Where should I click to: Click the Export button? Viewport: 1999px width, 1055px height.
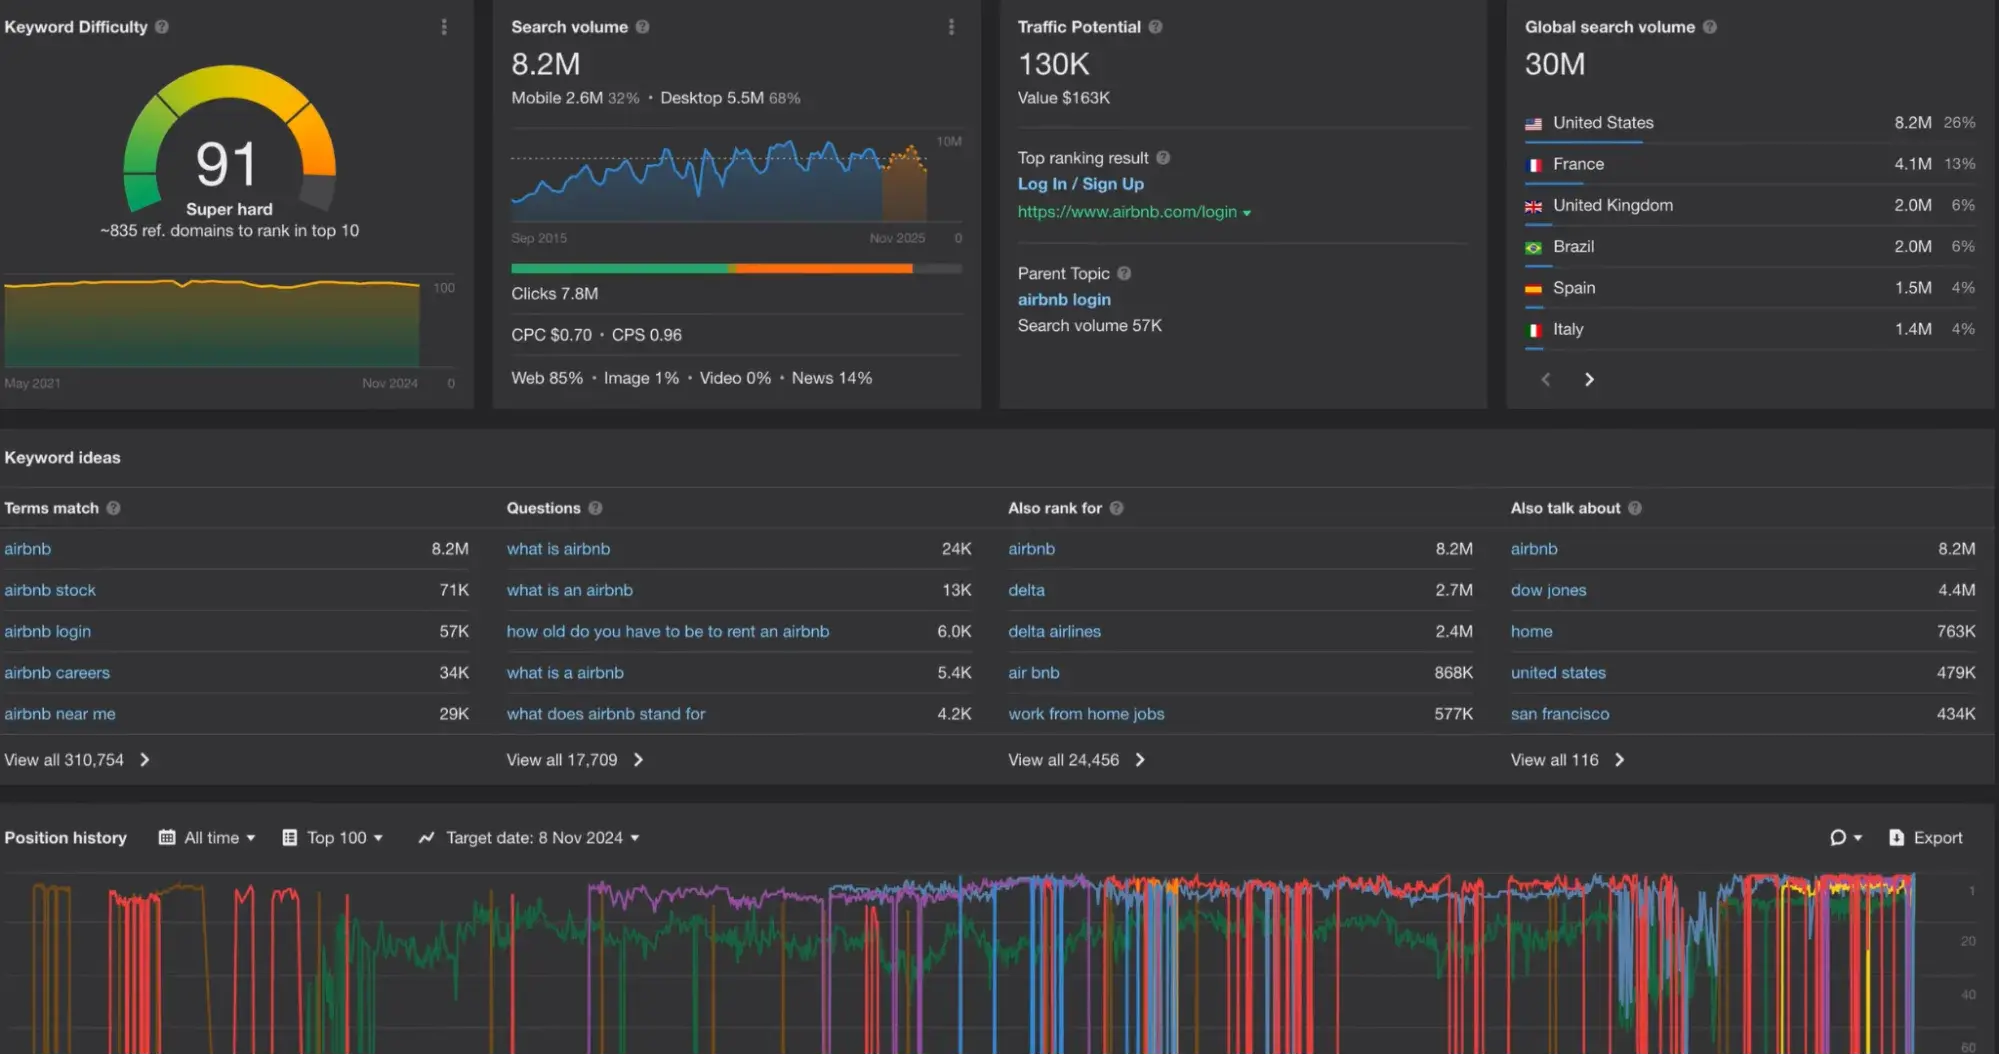1926,838
